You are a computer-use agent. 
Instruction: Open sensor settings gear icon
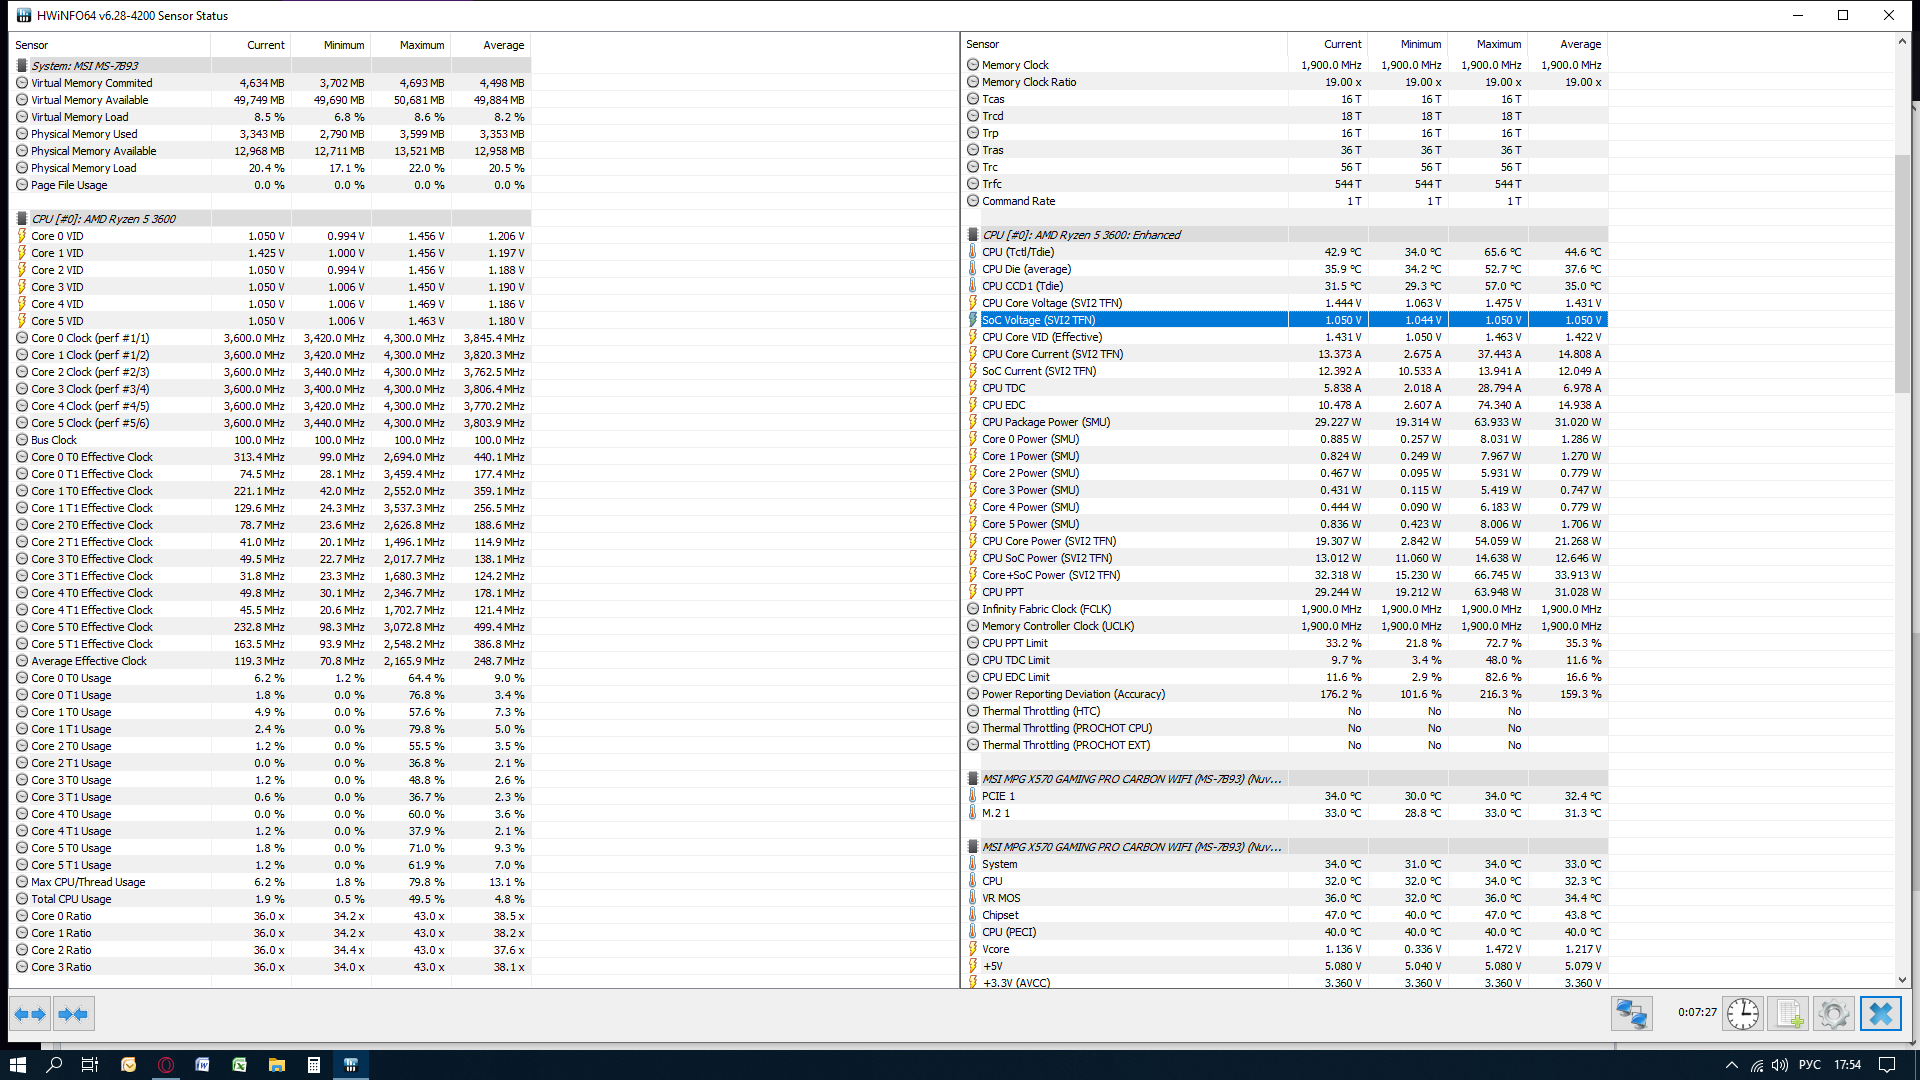(1834, 1014)
